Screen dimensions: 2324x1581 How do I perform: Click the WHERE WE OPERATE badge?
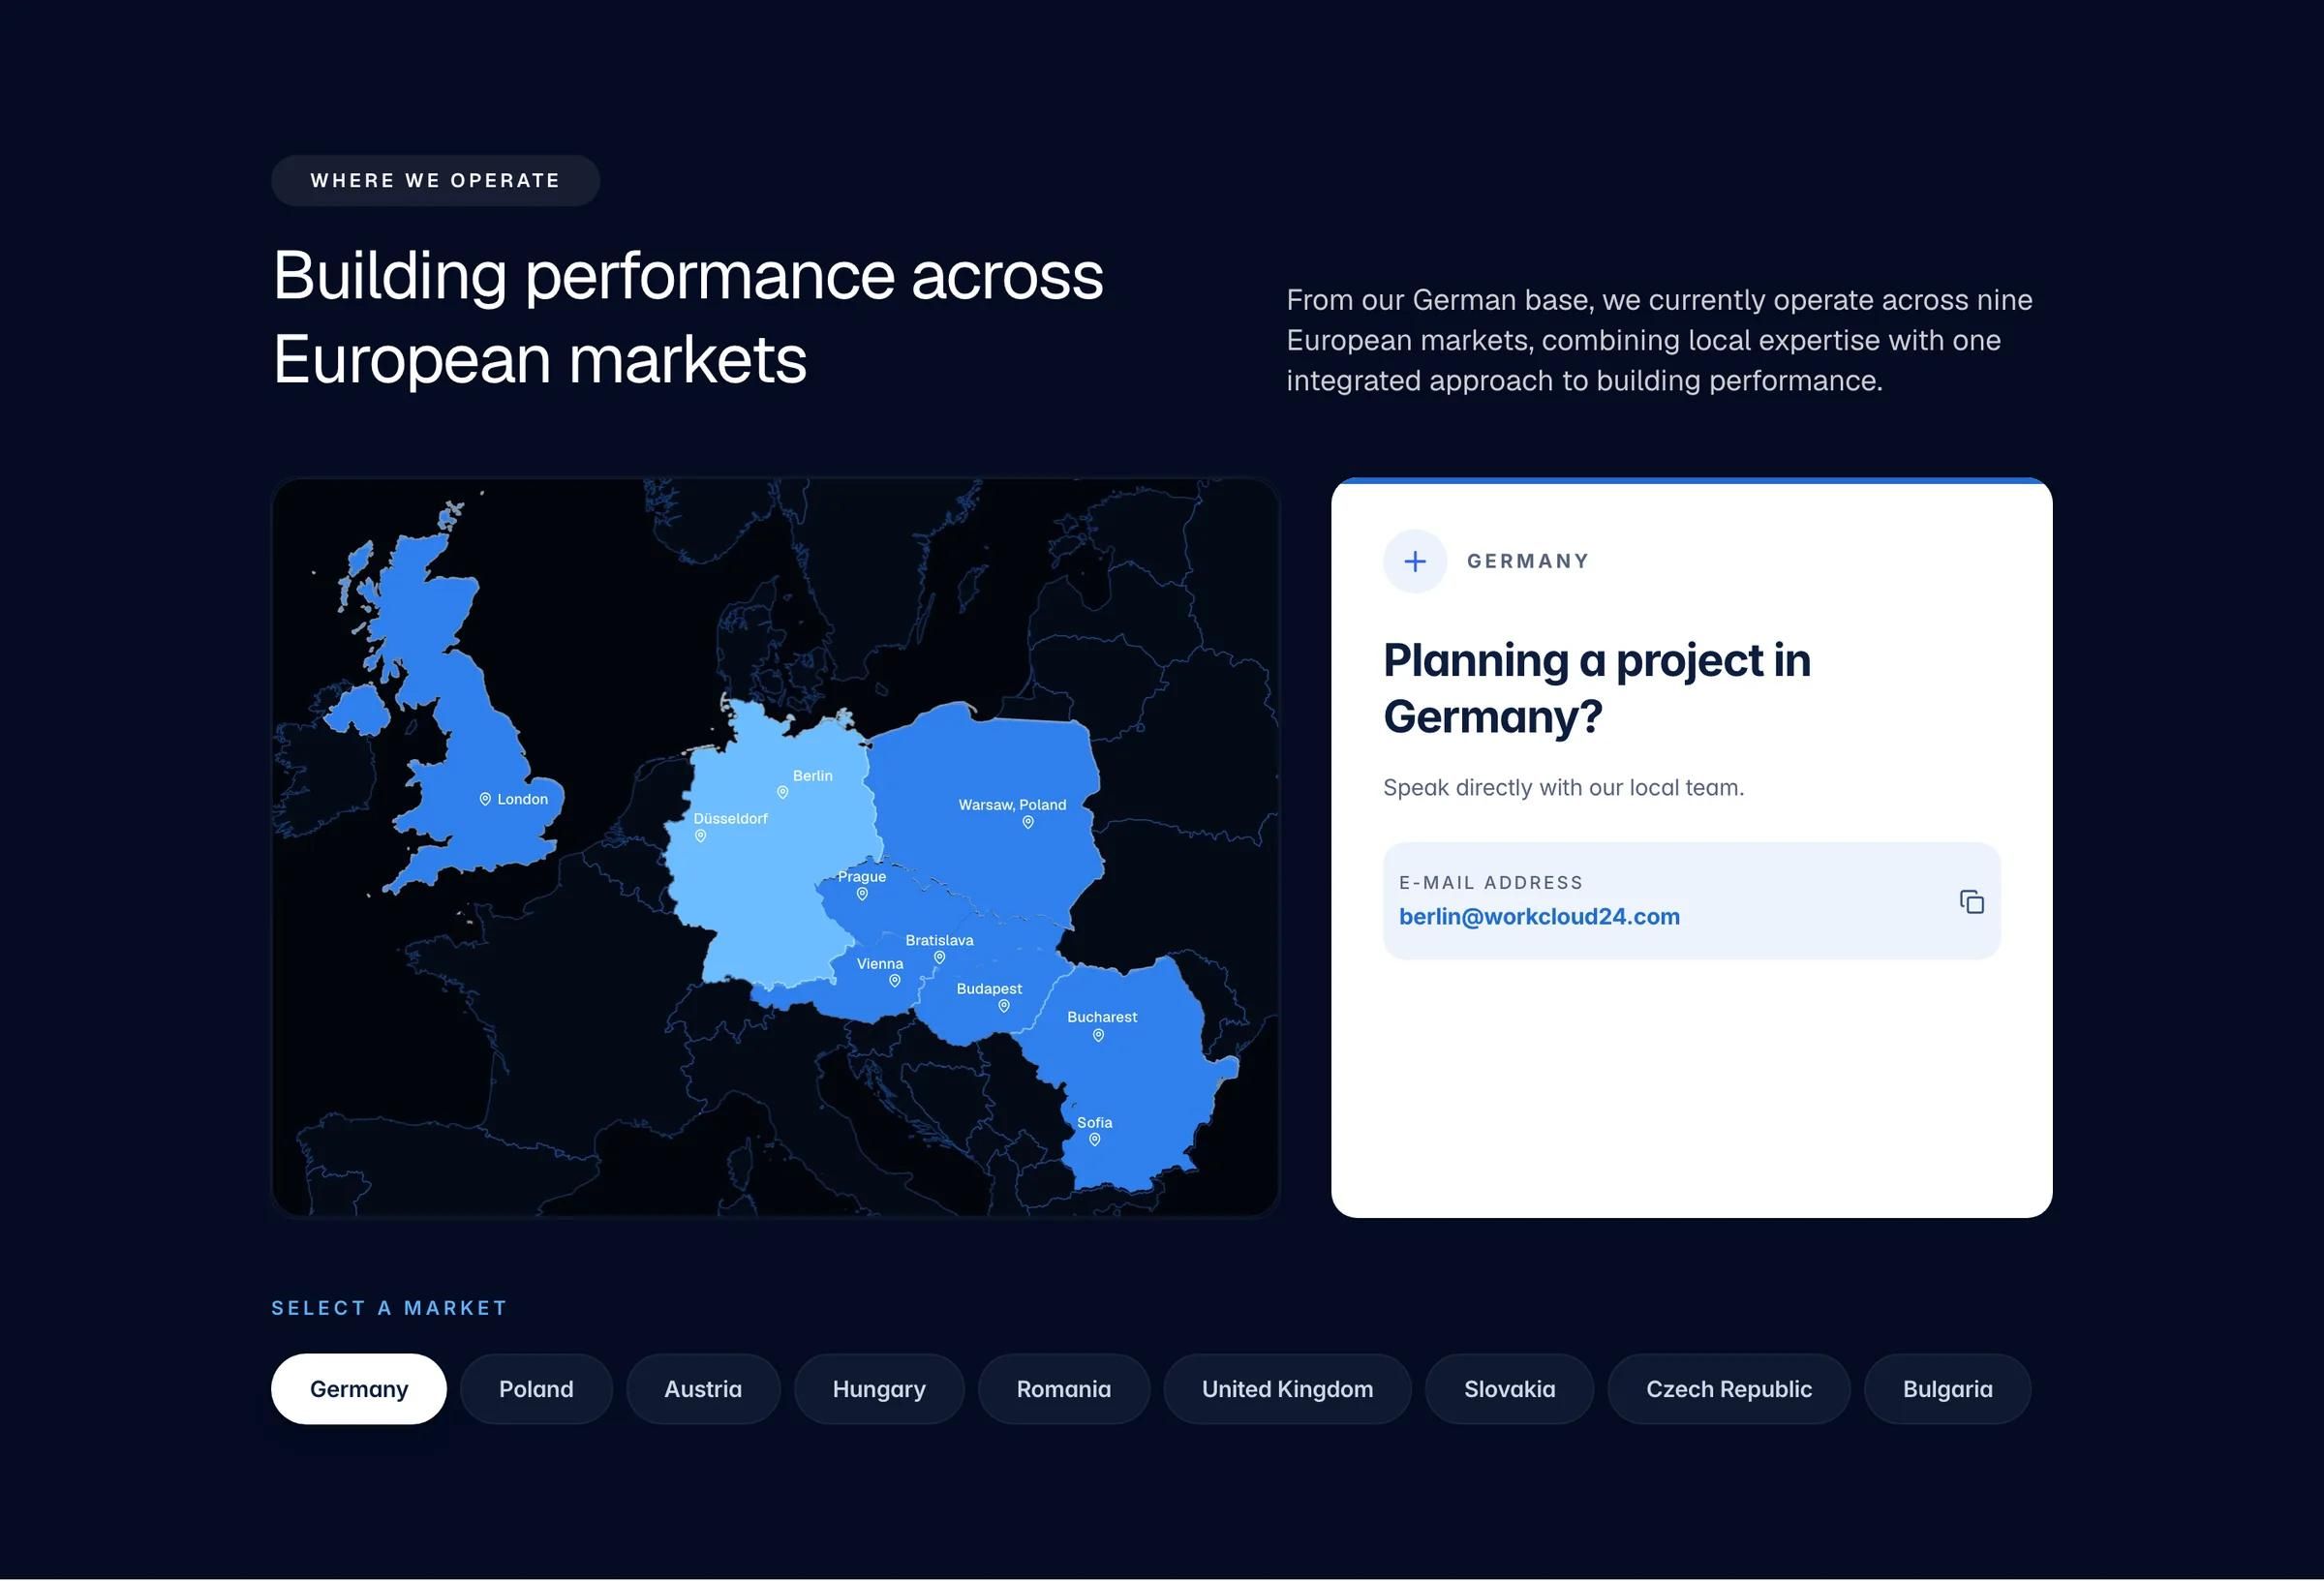tap(435, 181)
